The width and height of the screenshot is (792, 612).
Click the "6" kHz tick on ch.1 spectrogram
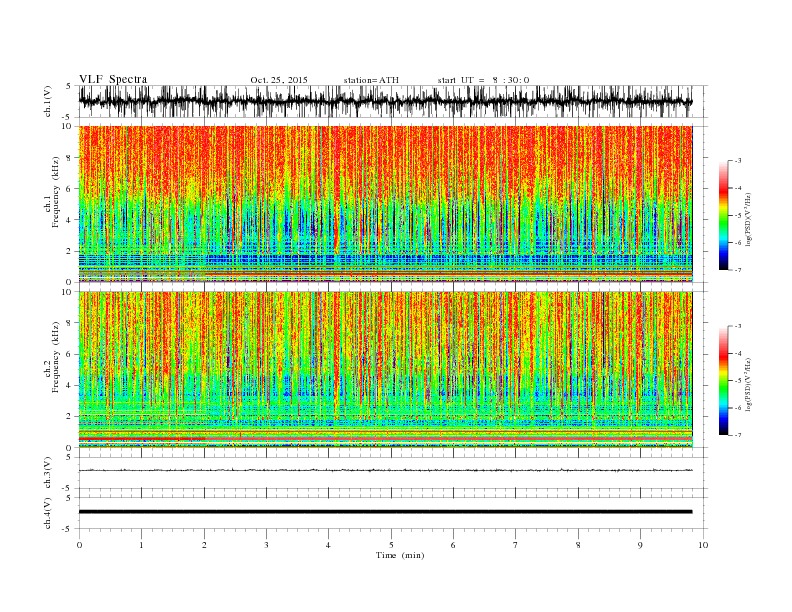(69, 189)
